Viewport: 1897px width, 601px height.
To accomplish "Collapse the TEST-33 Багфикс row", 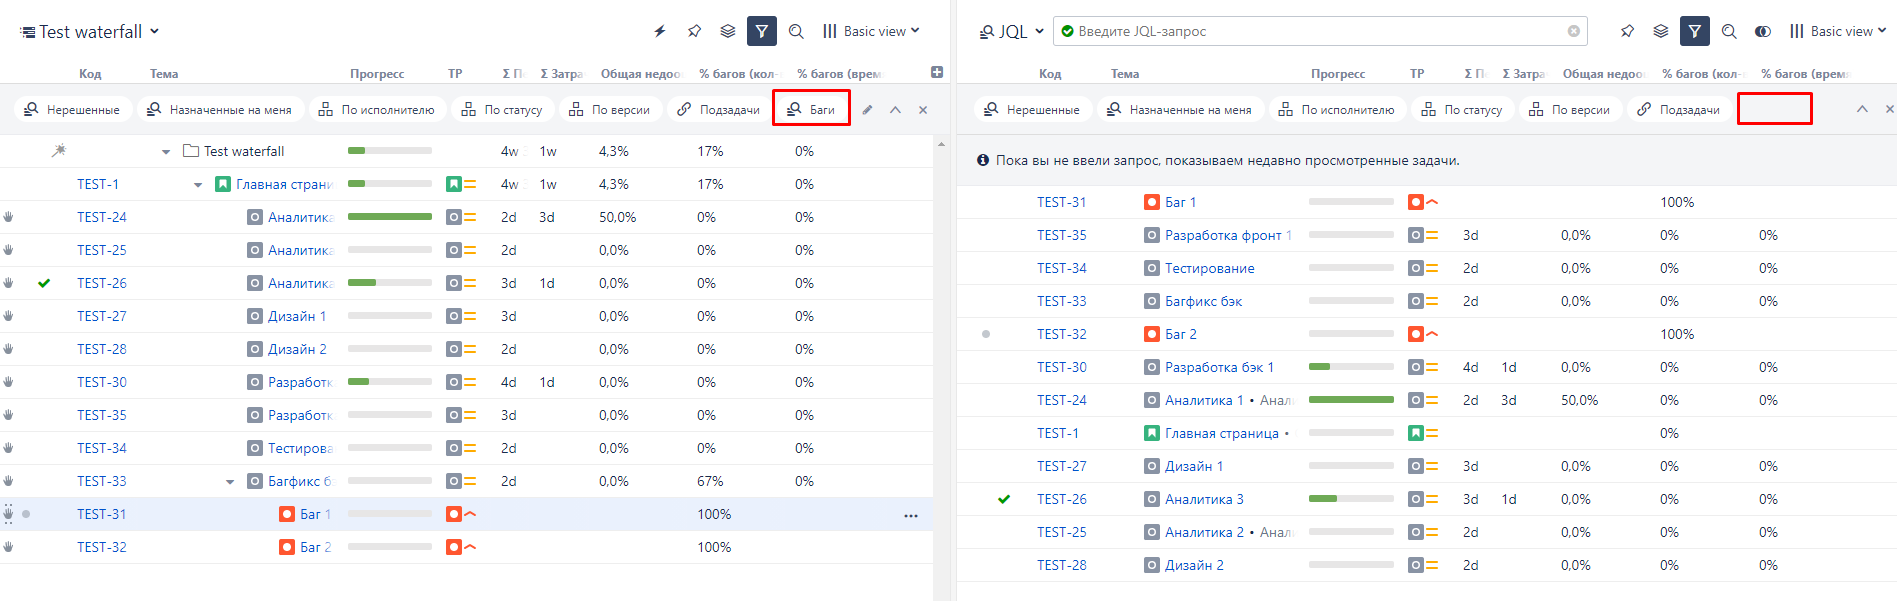I will click(x=230, y=482).
